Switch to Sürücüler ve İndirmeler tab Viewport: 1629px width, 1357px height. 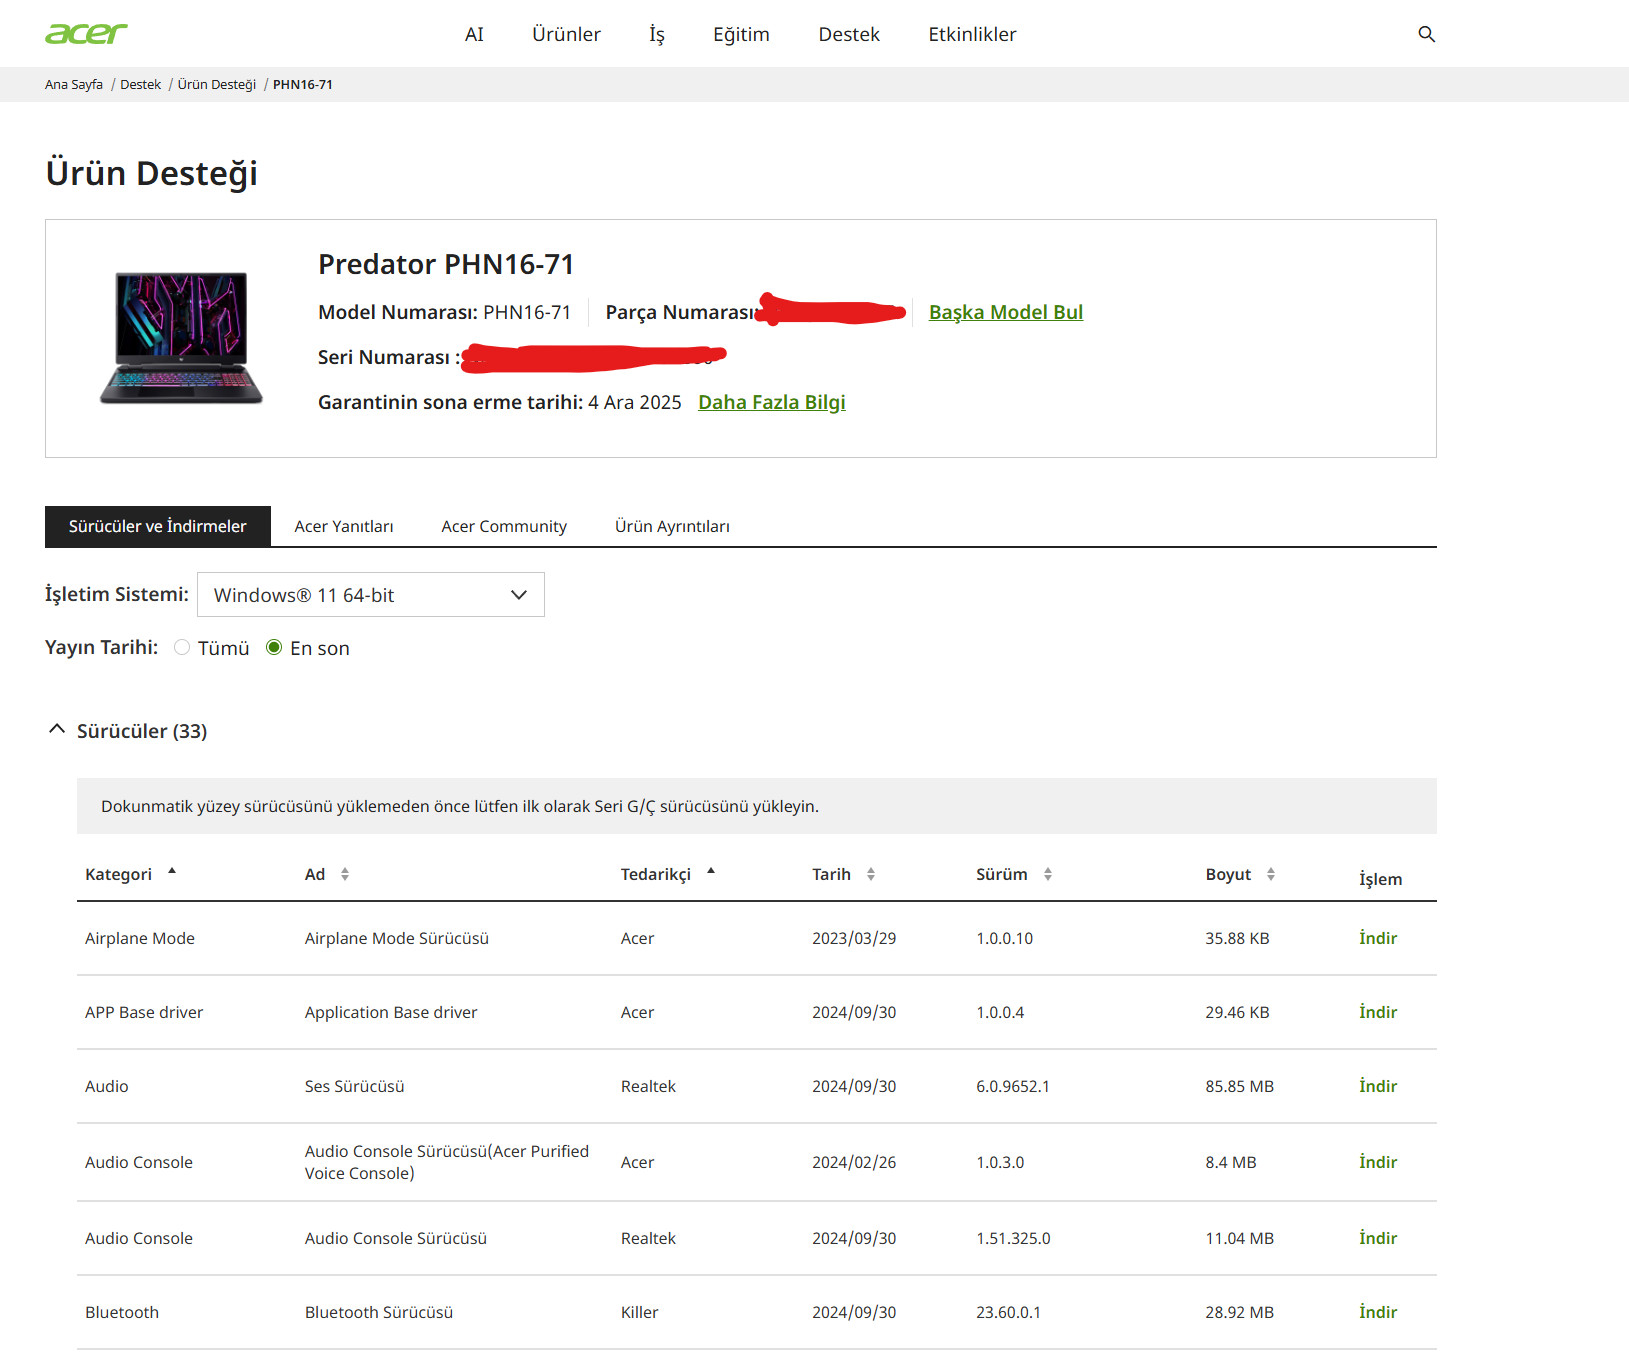[158, 526]
